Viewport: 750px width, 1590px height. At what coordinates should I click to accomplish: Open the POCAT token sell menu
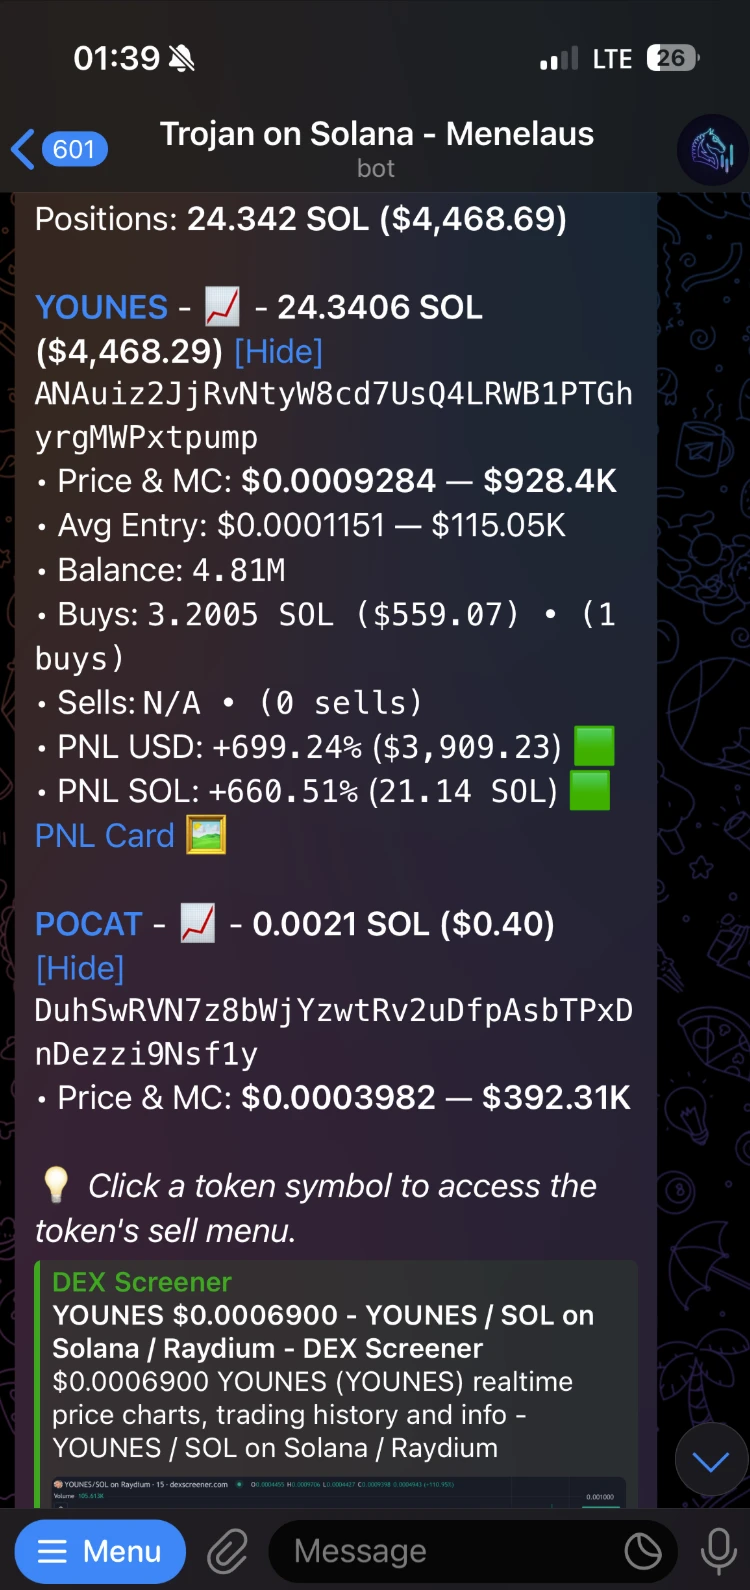pos(89,924)
